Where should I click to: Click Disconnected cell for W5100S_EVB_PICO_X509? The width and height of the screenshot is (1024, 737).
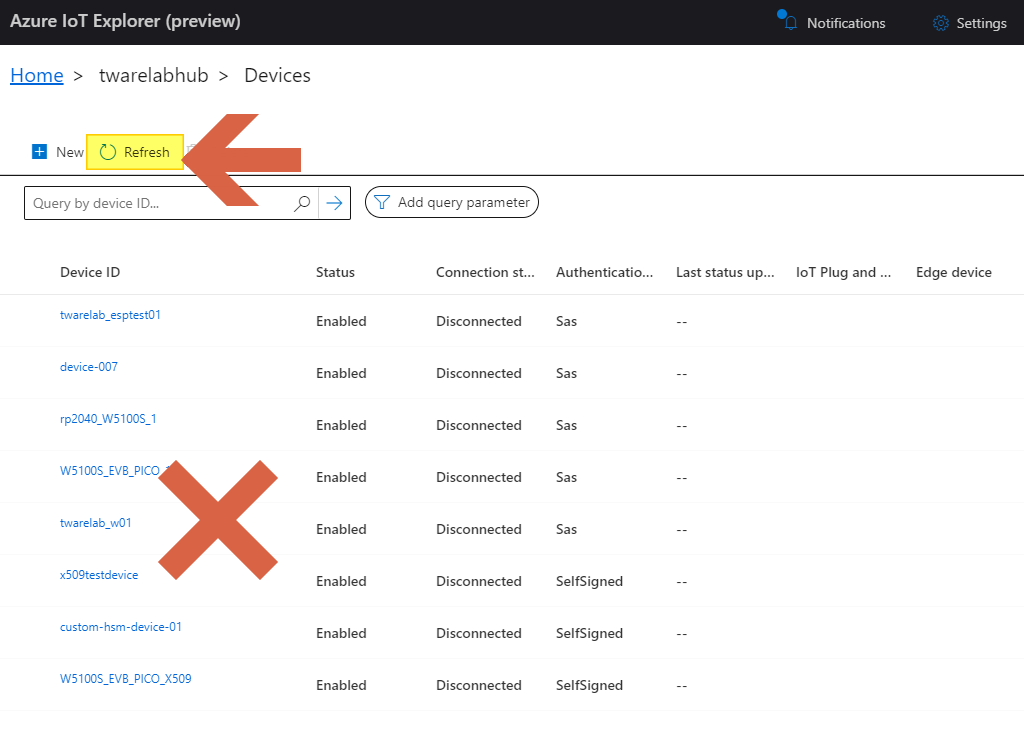tap(479, 685)
